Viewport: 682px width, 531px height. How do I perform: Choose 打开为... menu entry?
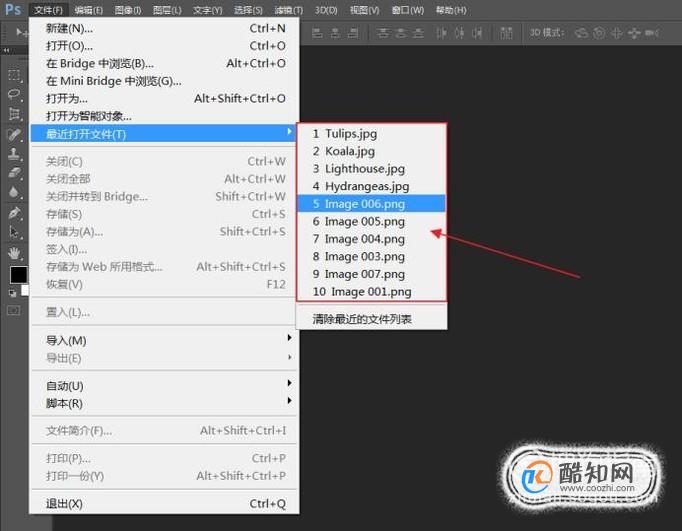tap(164, 98)
